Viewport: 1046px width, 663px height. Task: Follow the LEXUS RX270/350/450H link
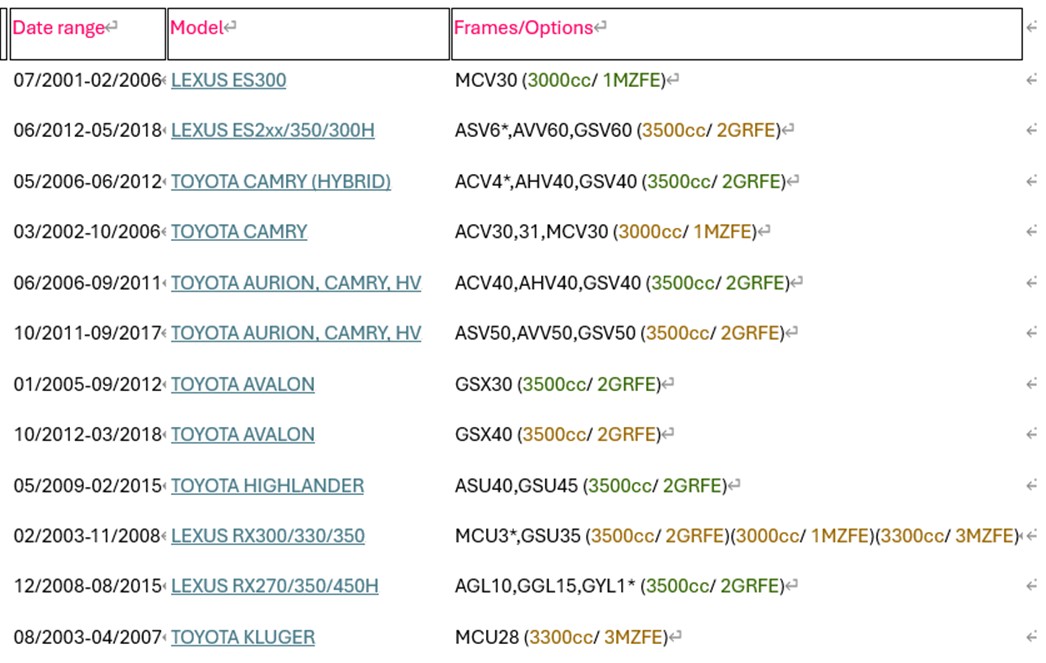pyautogui.click(x=274, y=586)
